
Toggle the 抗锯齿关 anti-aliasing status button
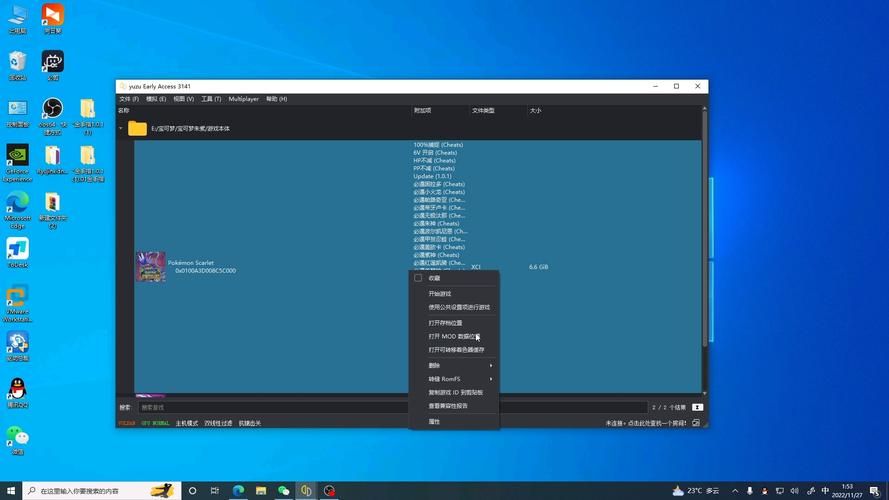click(x=249, y=423)
